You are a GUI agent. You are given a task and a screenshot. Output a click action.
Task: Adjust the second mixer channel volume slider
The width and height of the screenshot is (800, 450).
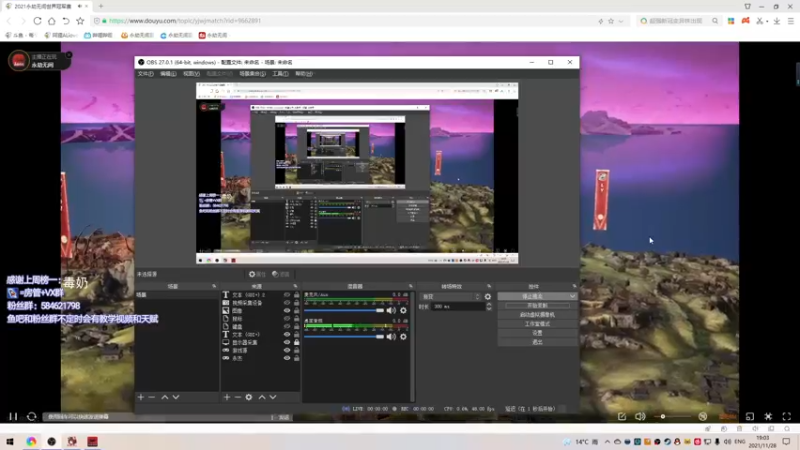344,337
